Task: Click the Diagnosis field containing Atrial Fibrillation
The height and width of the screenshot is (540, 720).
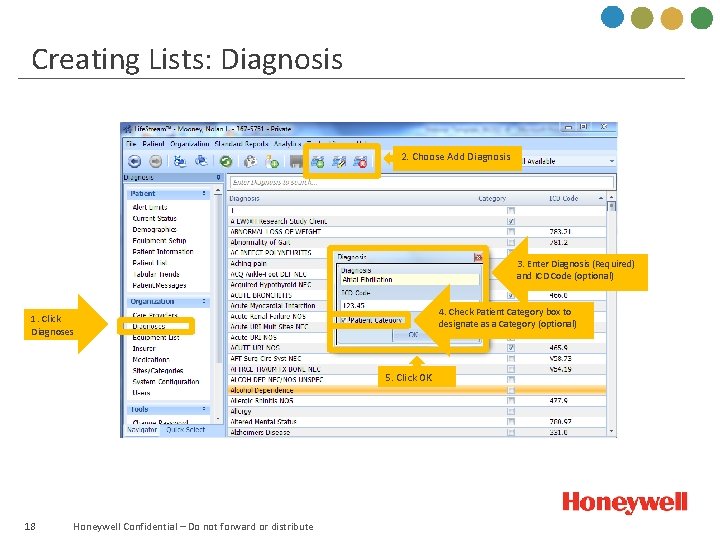Action: (410, 279)
